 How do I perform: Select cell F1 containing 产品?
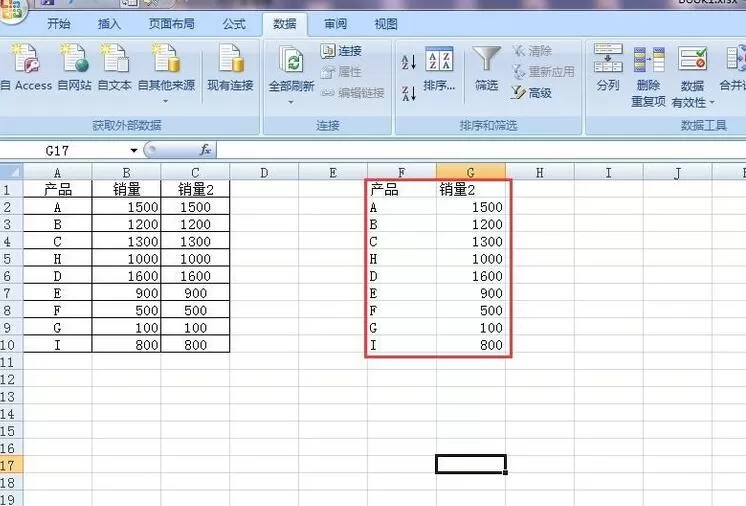[x=402, y=189]
